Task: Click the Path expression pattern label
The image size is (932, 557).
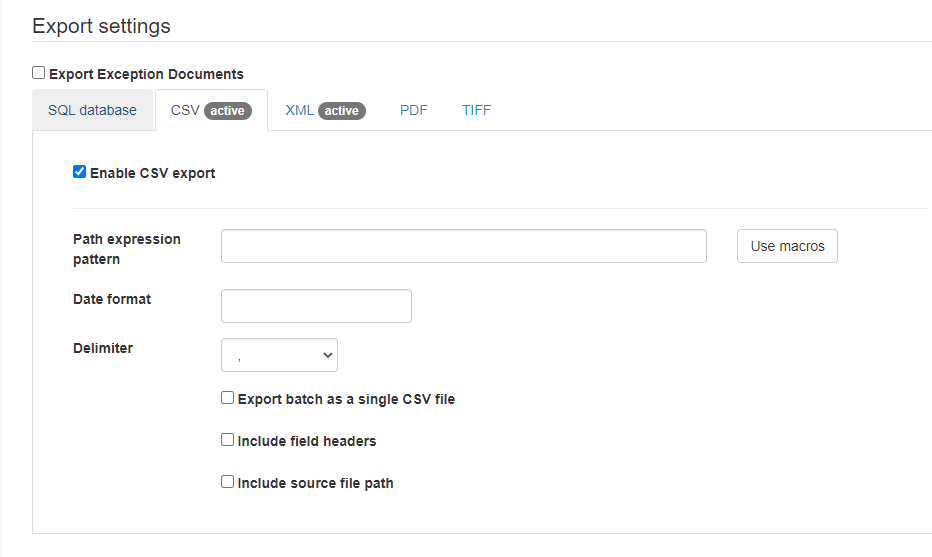Action: pos(127,249)
